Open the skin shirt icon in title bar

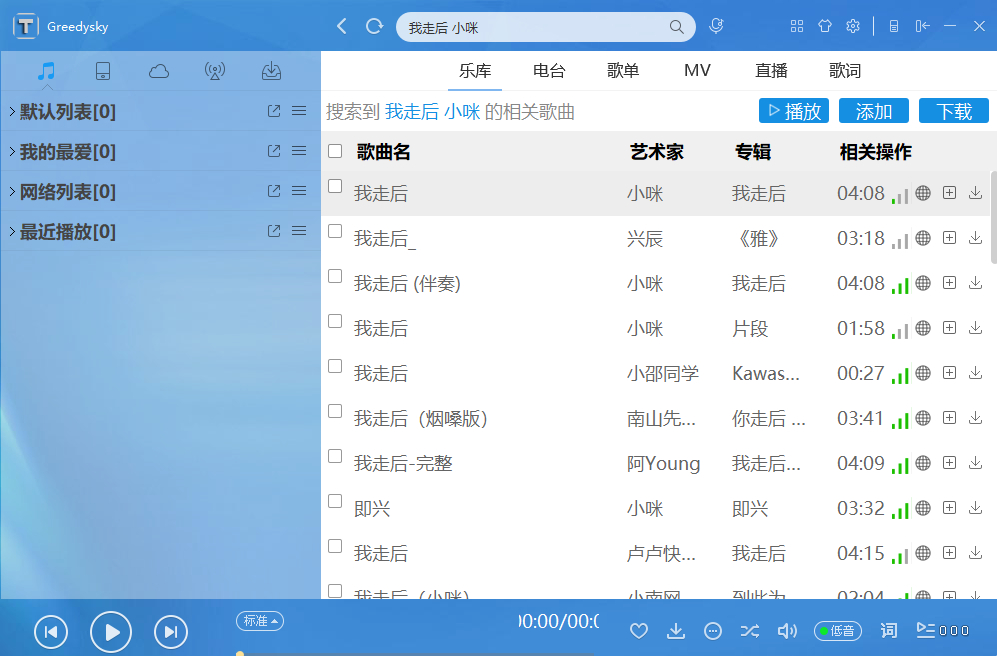coord(825,26)
